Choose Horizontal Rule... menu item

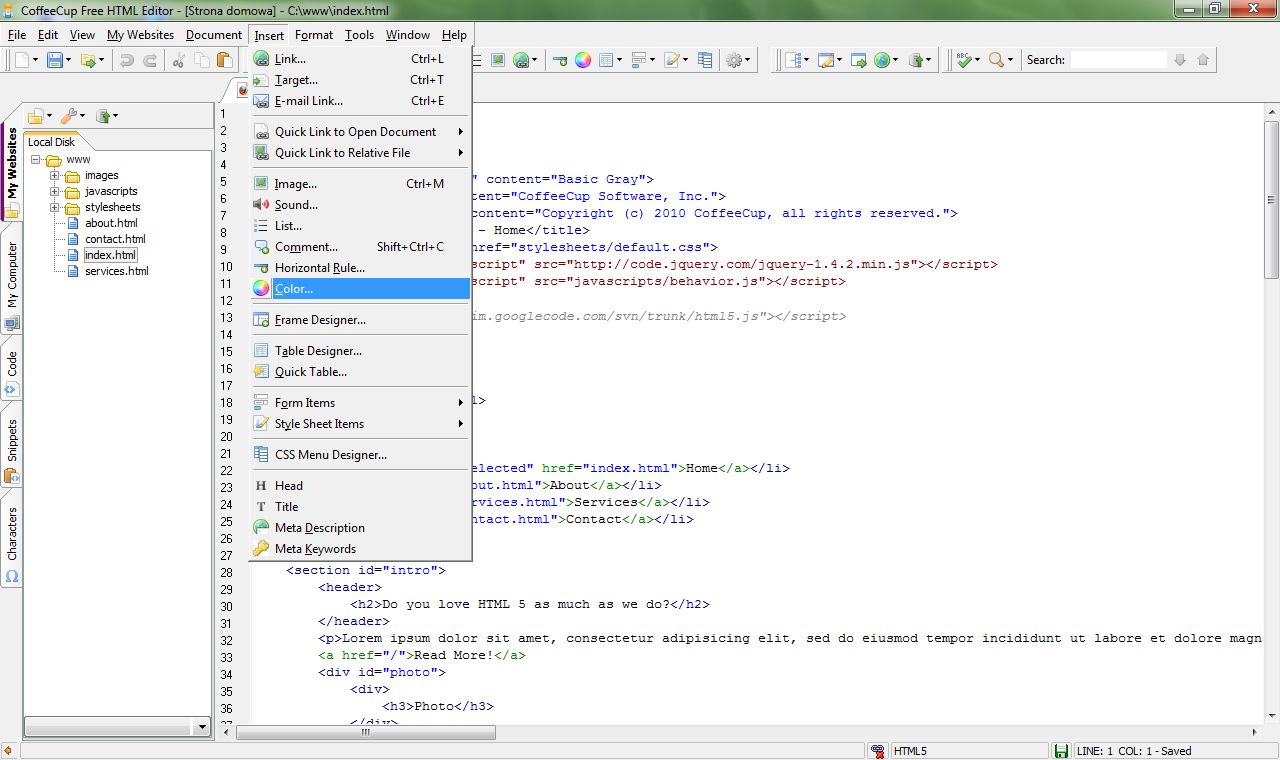point(360,268)
